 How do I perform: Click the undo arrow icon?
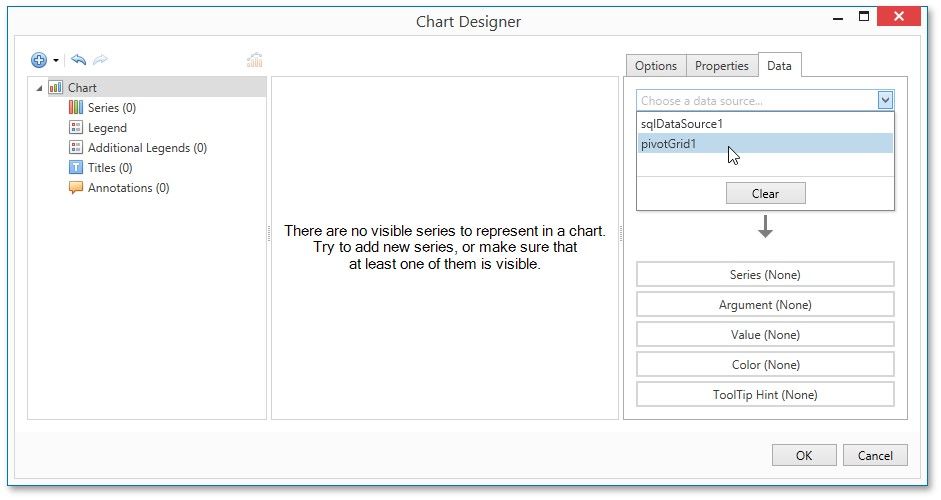click(79, 61)
